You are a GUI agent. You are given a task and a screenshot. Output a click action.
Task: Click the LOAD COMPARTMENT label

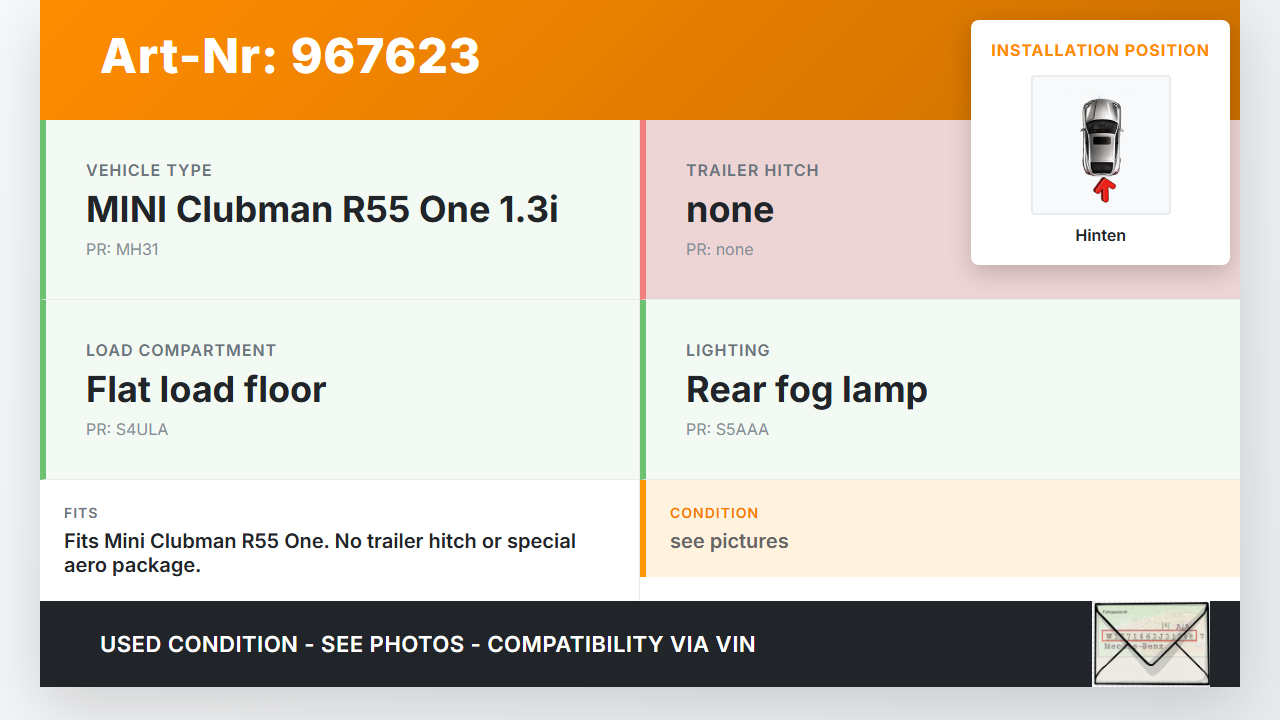click(x=181, y=350)
